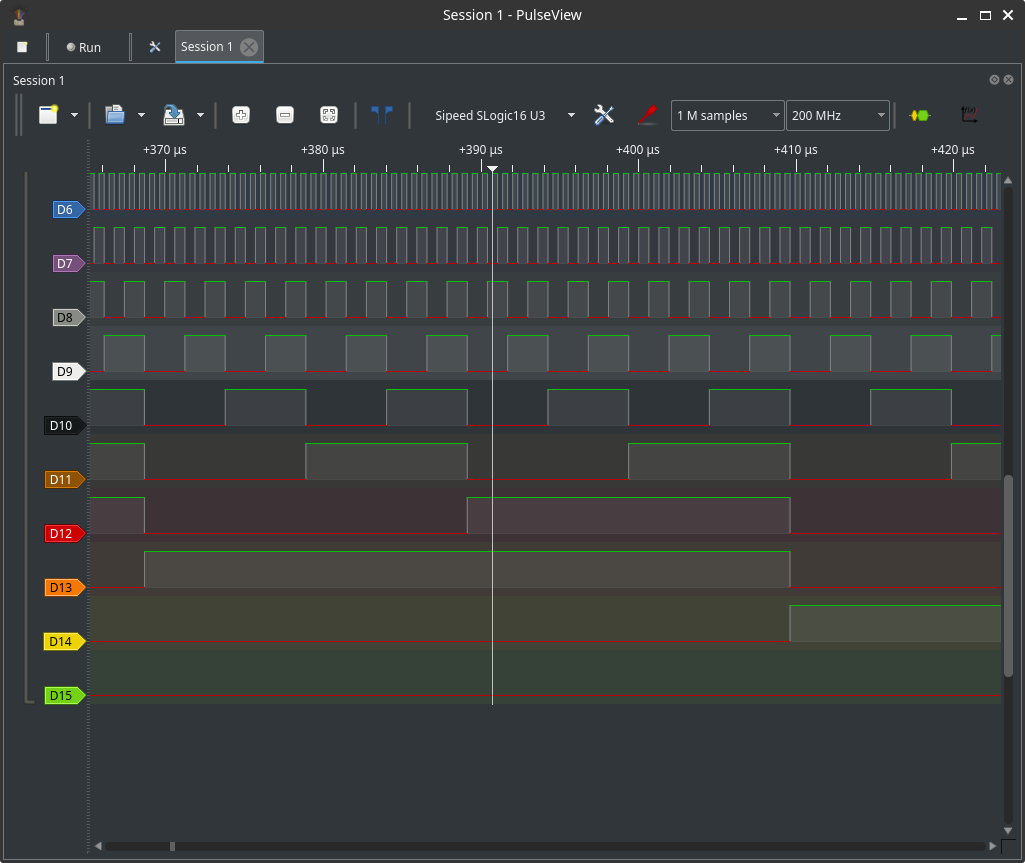The image size is (1025, 863).
Task: Click the new session icon in the top bar
Action: [x=22, y=47]
